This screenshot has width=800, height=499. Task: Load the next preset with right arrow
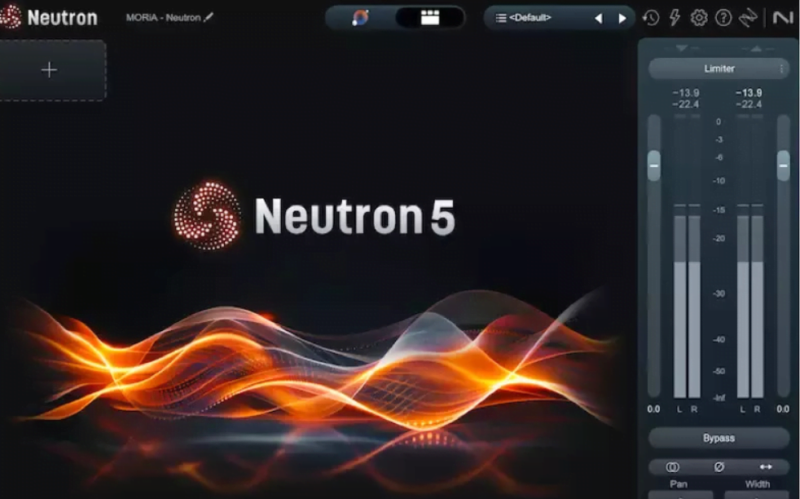coord(622,18)
